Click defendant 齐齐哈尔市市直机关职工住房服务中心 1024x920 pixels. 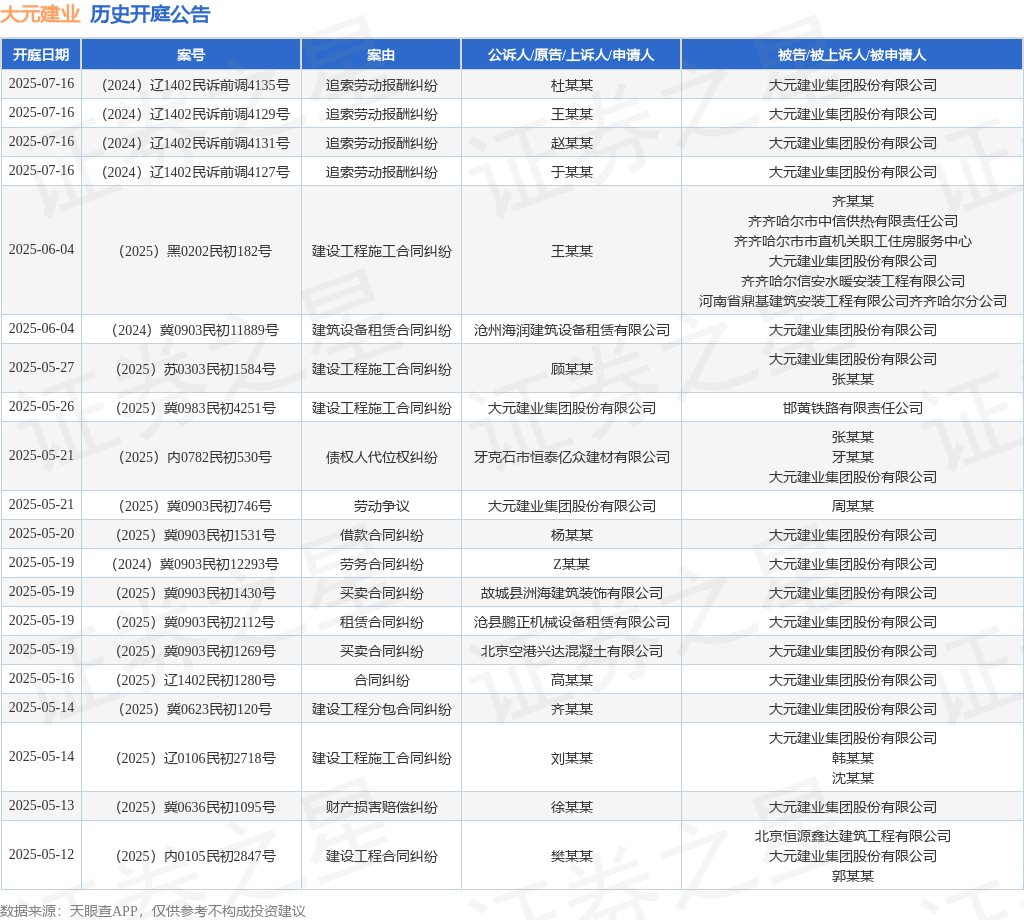(x=852, y=242)
